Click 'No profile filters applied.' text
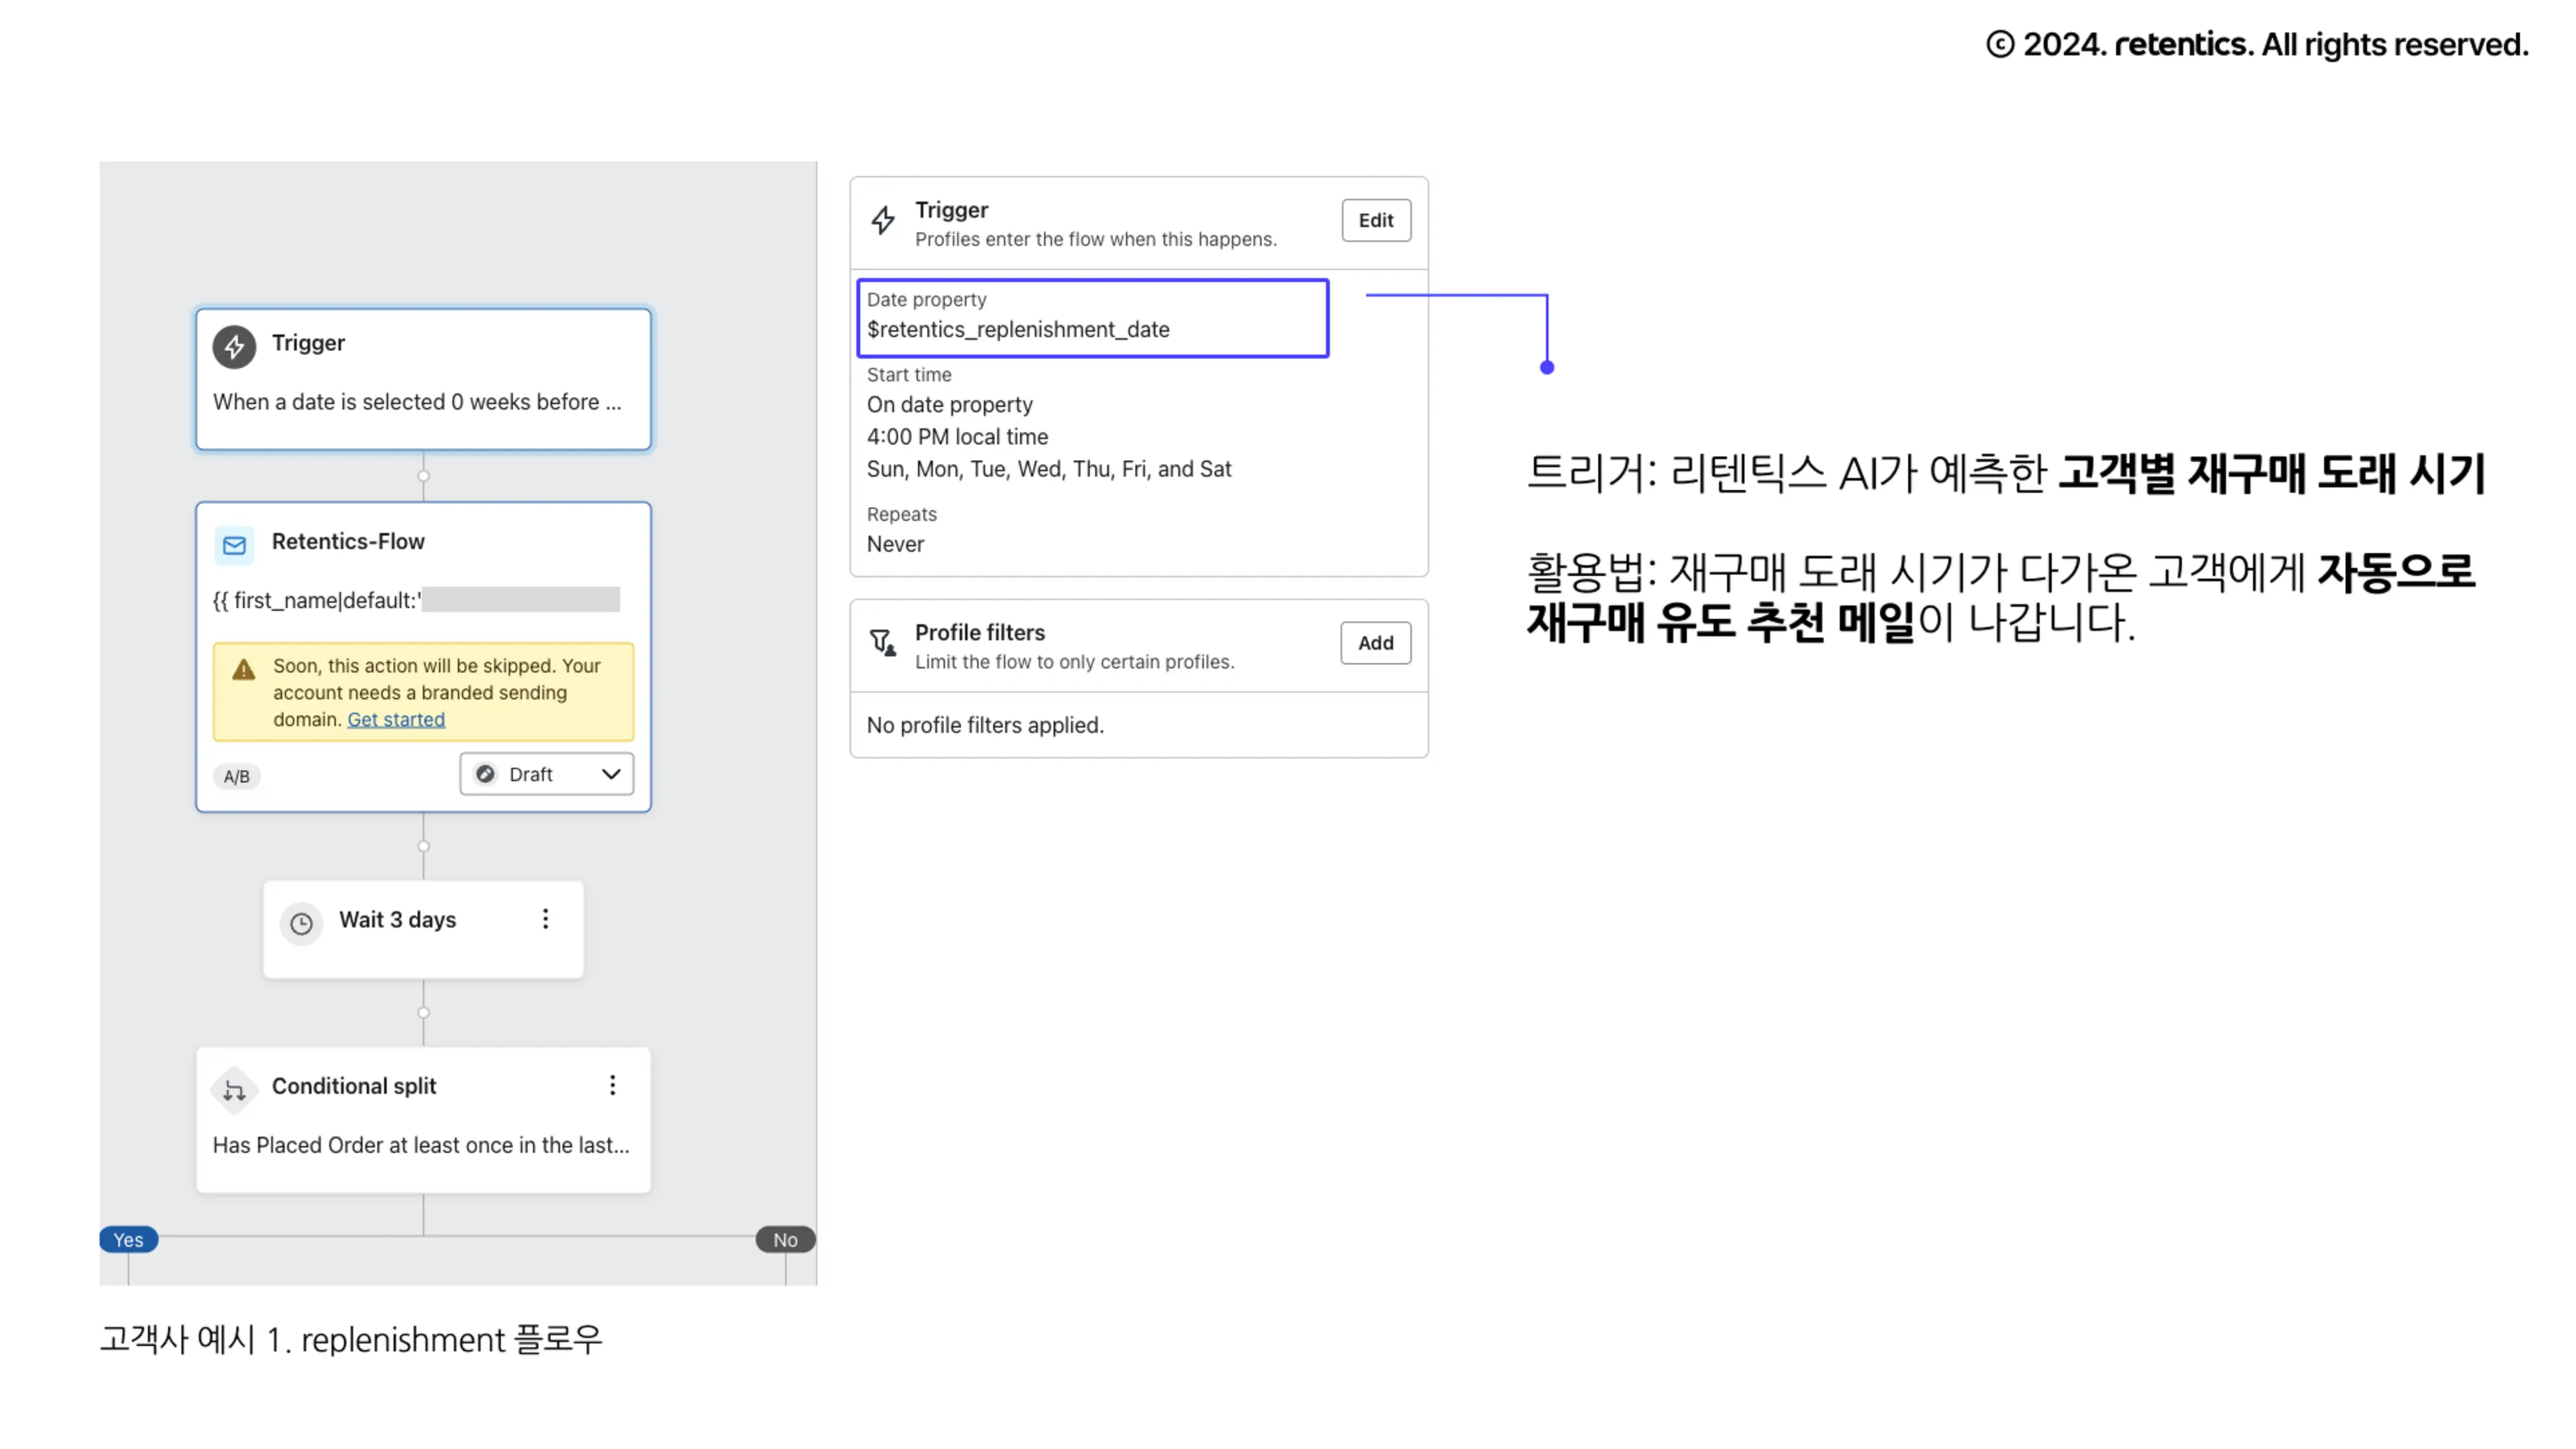This screenshot has width=2576, height=1449. coord(985,725)
